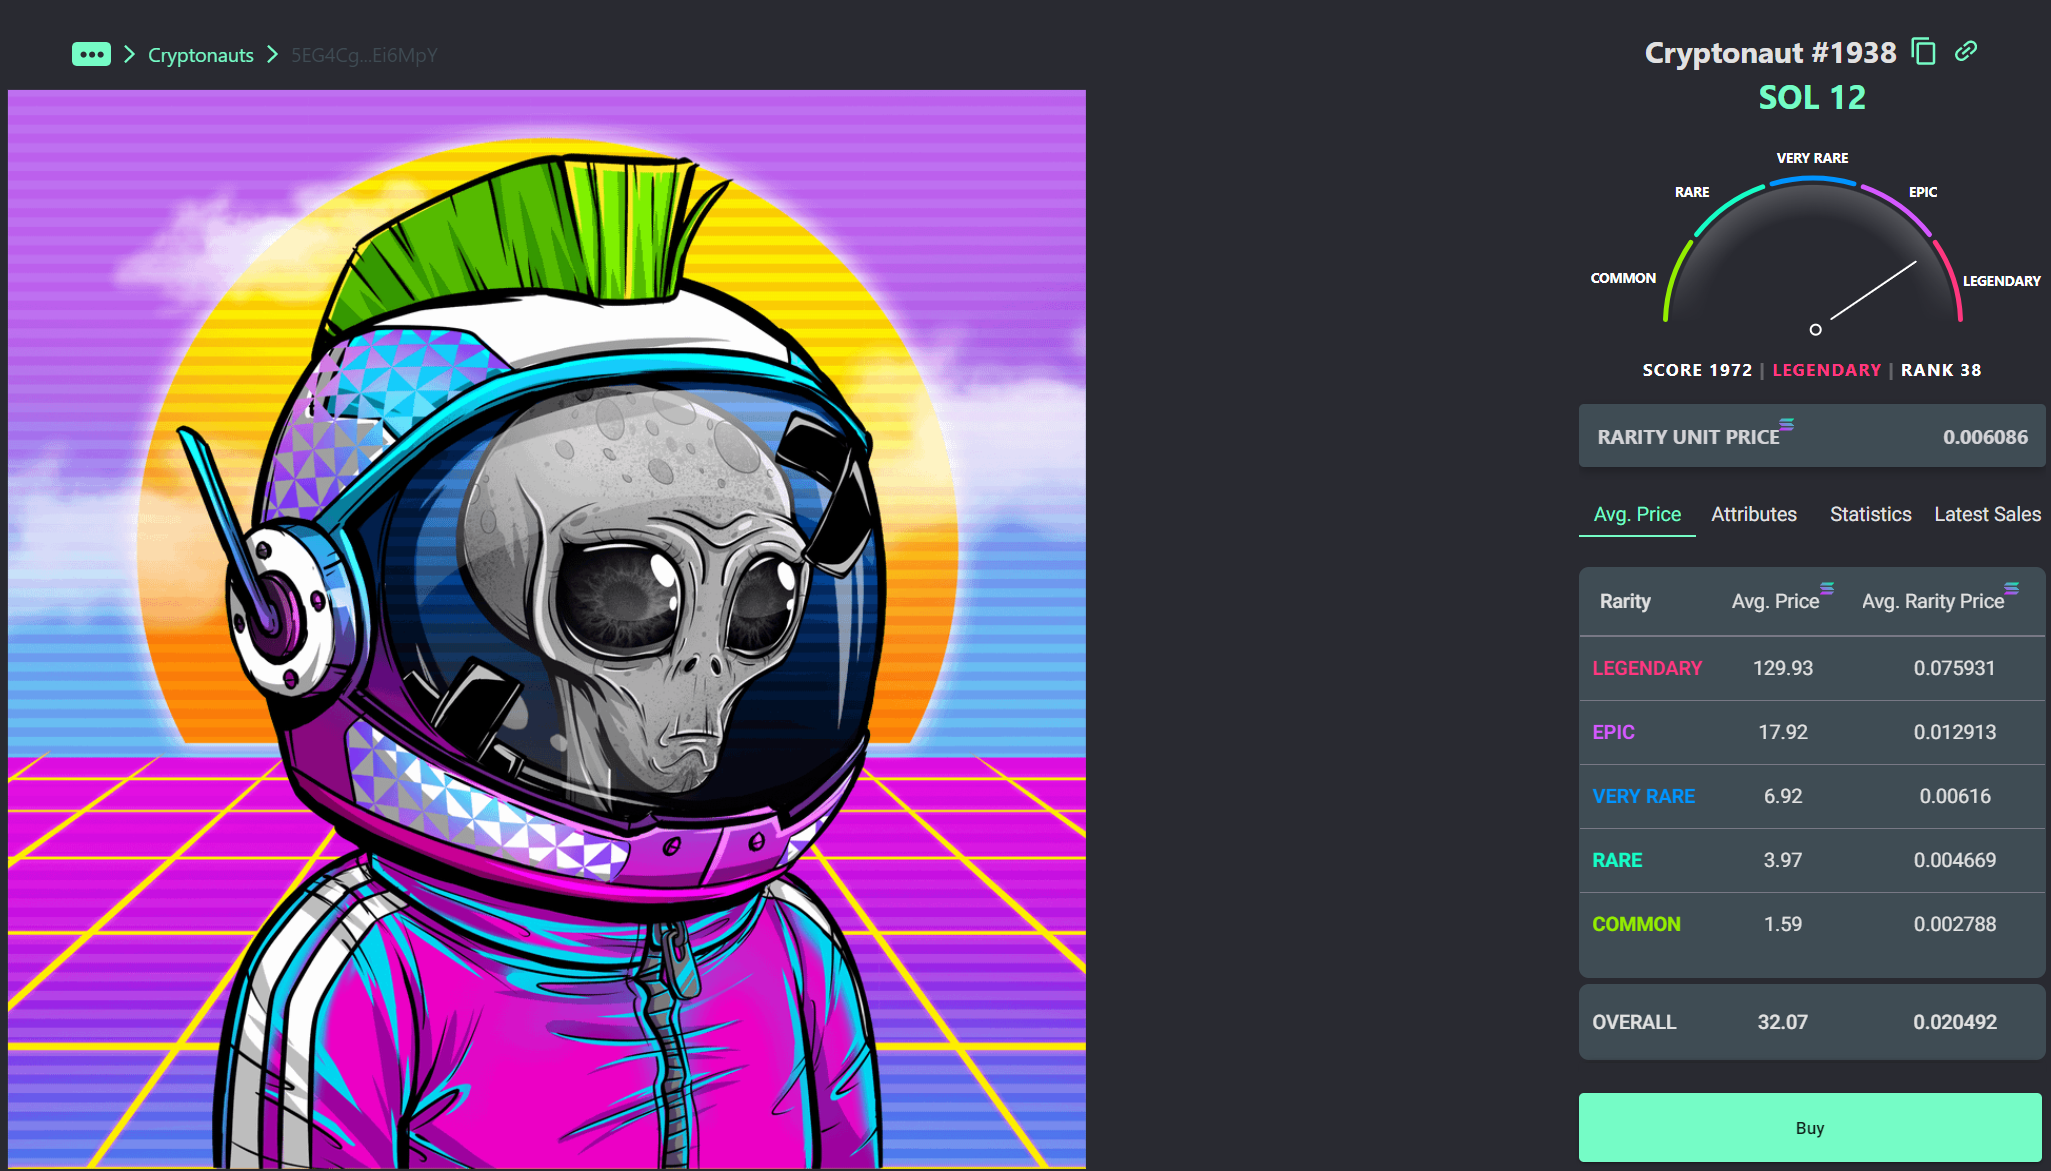Image resolution: width=2051 pixels, height=1171 pixels.
Task: Switch to the Attributes tab
Action: (1753, 514)
